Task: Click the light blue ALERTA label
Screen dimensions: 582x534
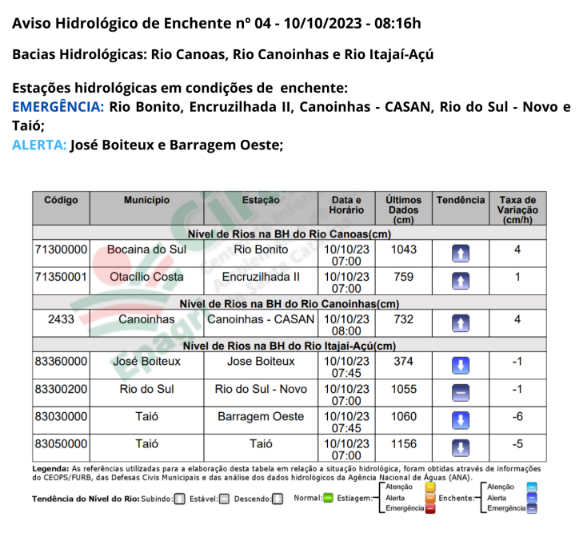Action: point(39,145)
